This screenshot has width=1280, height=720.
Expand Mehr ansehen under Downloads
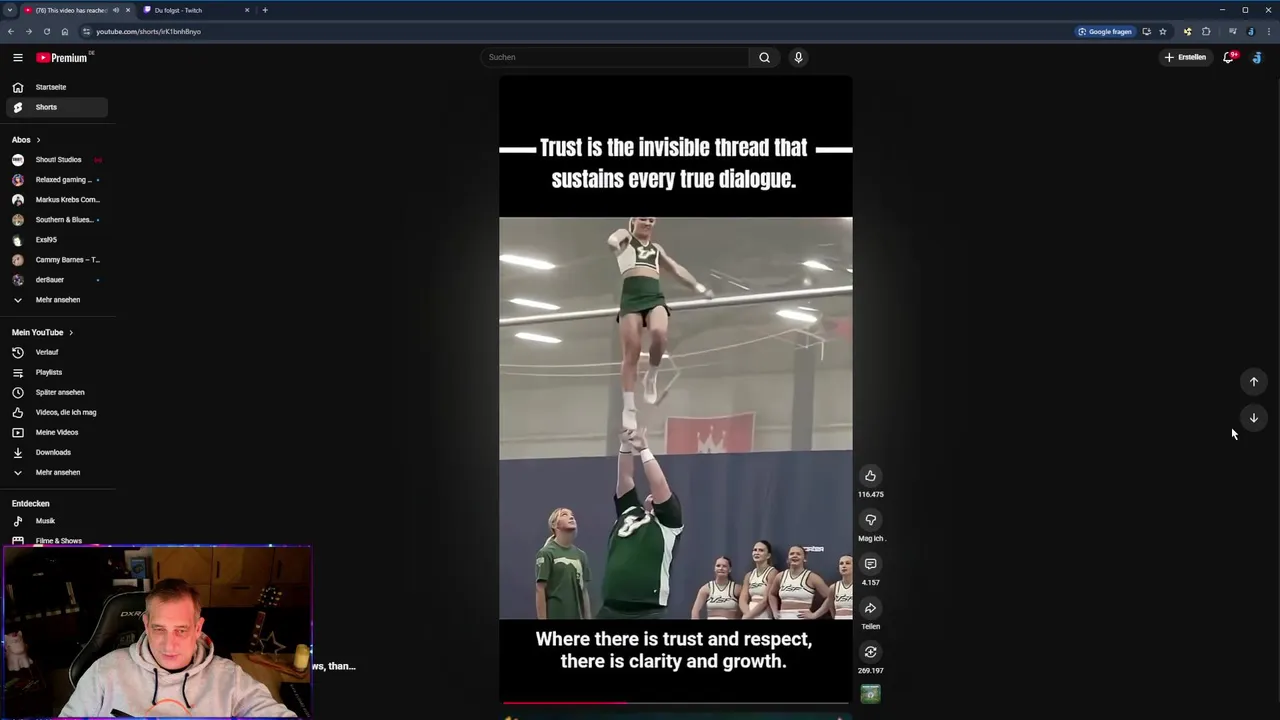coord(56,472)
